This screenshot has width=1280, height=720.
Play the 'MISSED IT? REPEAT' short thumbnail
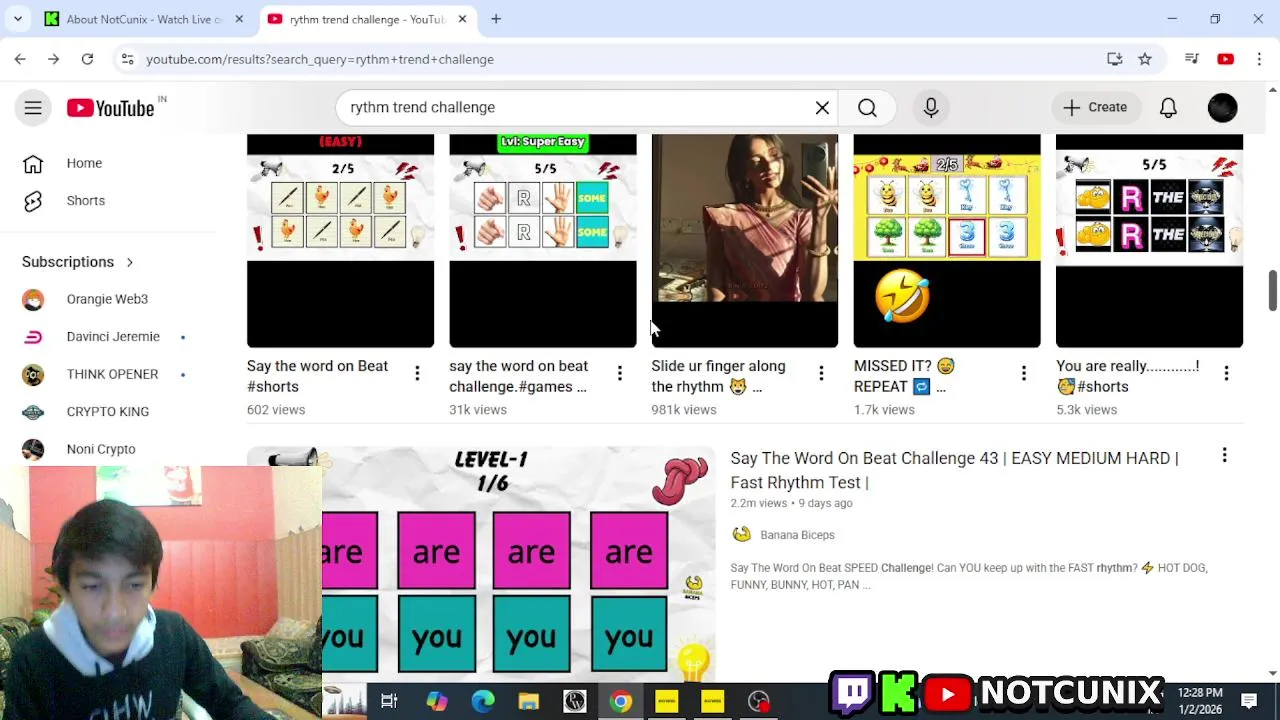(947, 241)
